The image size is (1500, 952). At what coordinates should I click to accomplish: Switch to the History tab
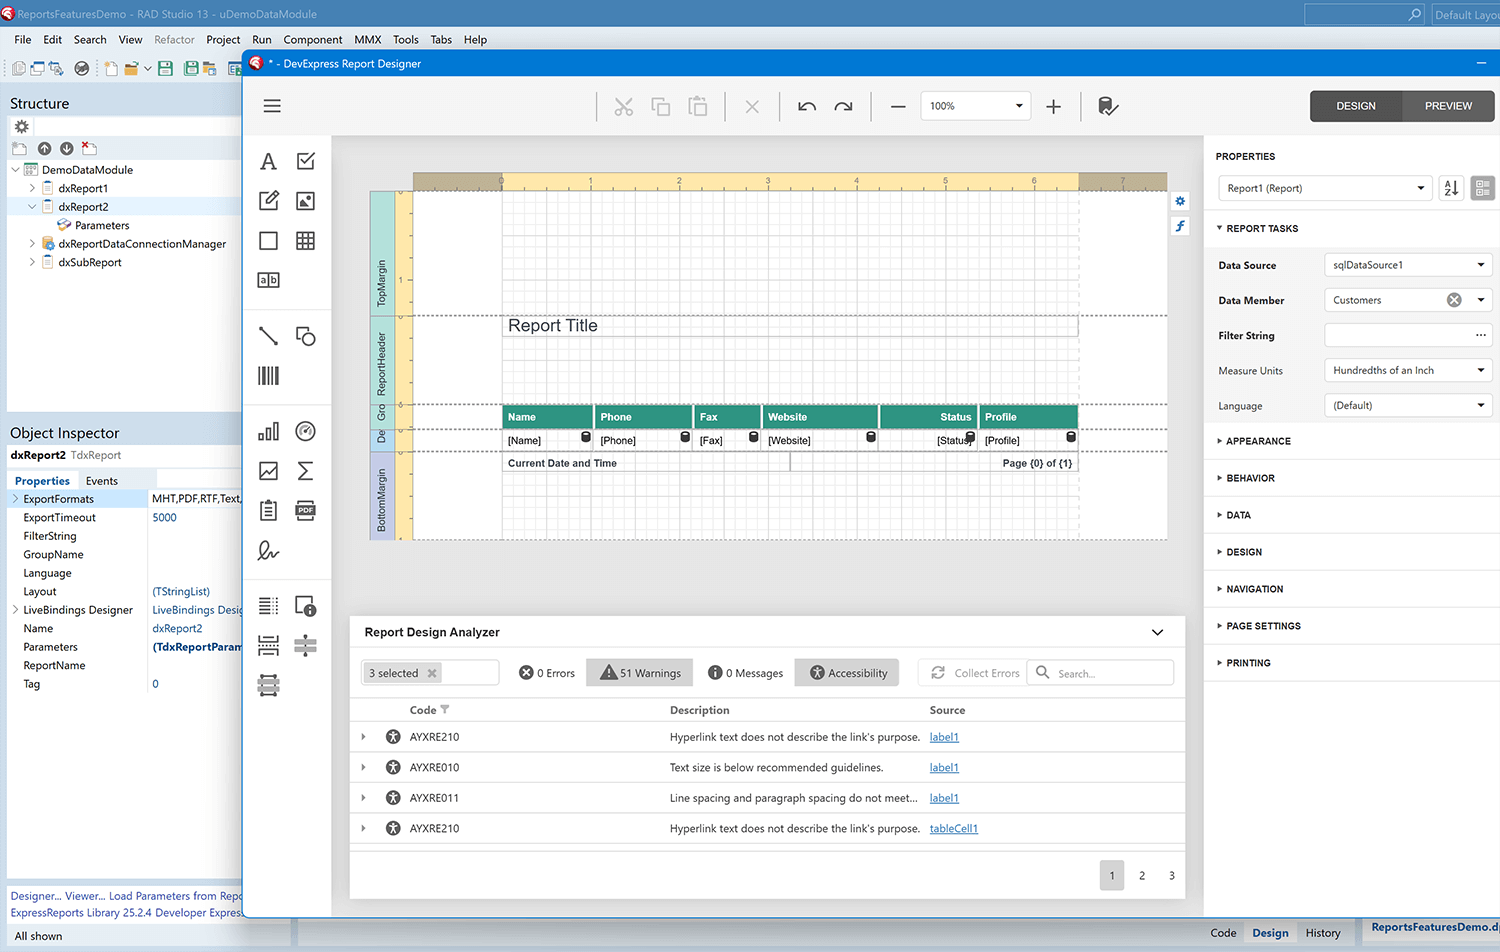tap(1323, 933)
